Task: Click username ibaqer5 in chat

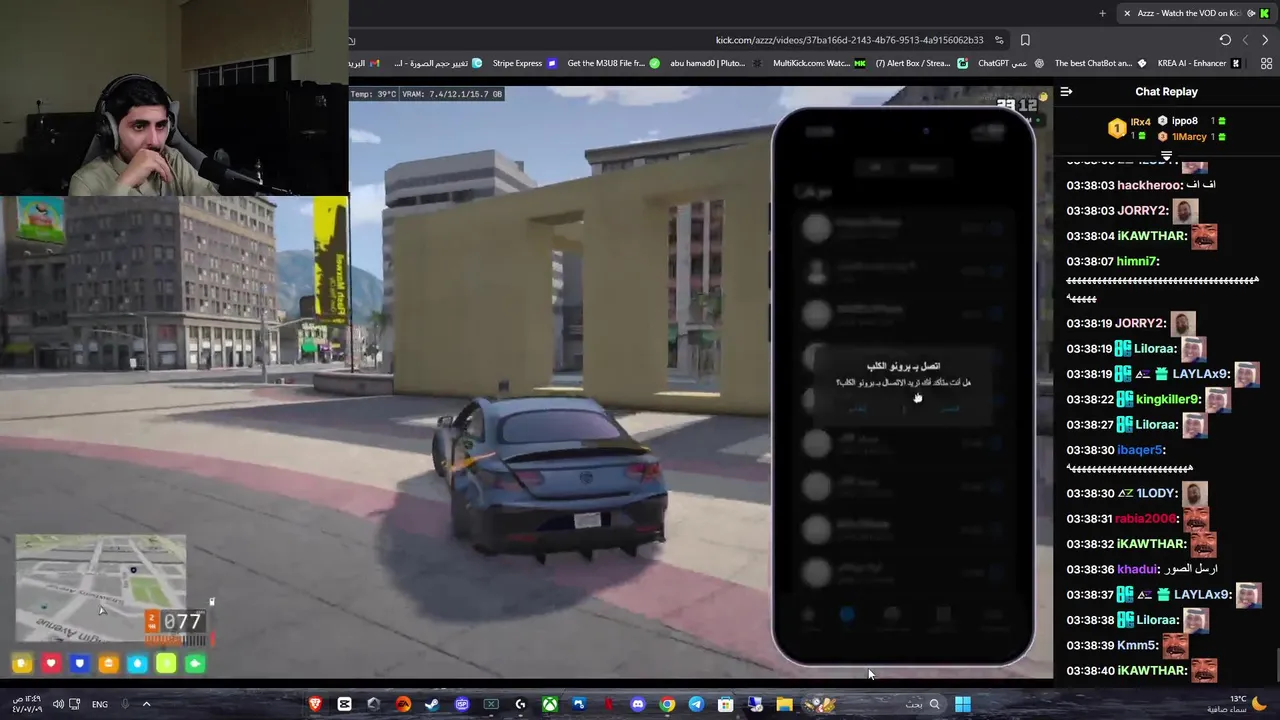Action: [1140, 450]
